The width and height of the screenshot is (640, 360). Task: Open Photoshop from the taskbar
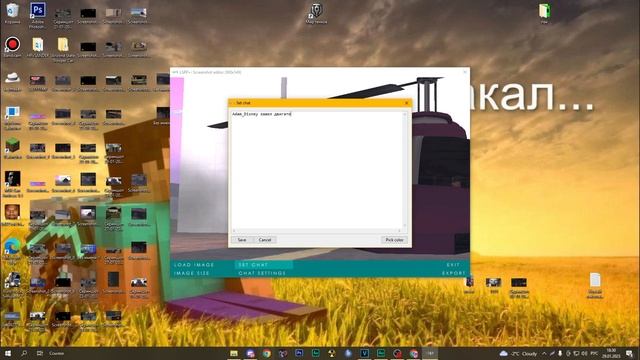click(x=299, y=353)
